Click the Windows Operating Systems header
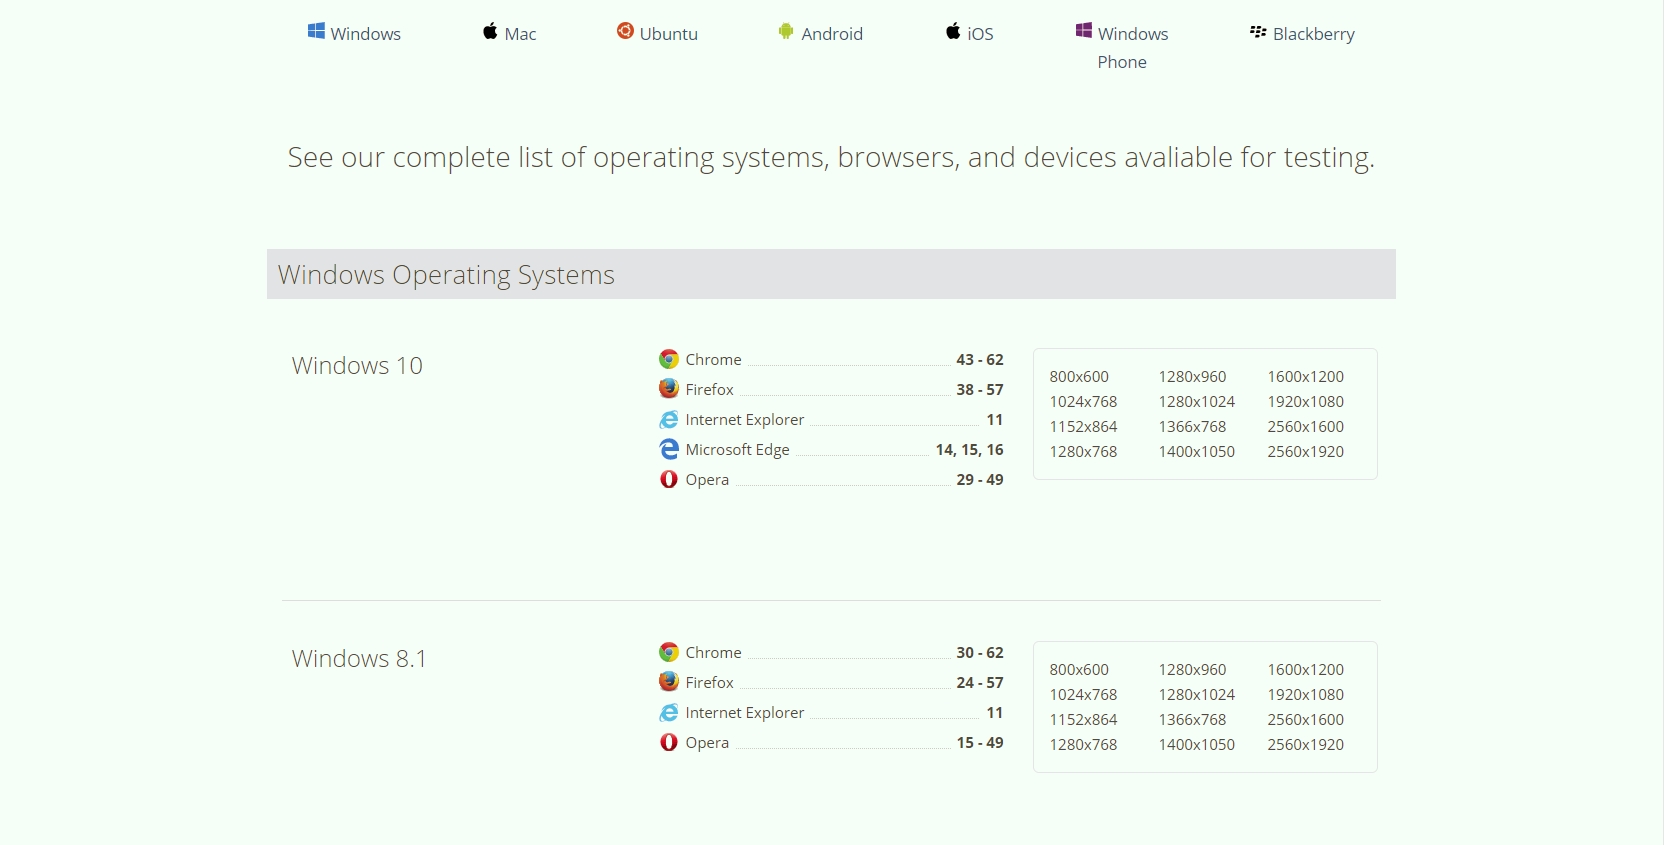Image resolution: width=1664 pixels, height=845 pixels. tap(831, 274)
